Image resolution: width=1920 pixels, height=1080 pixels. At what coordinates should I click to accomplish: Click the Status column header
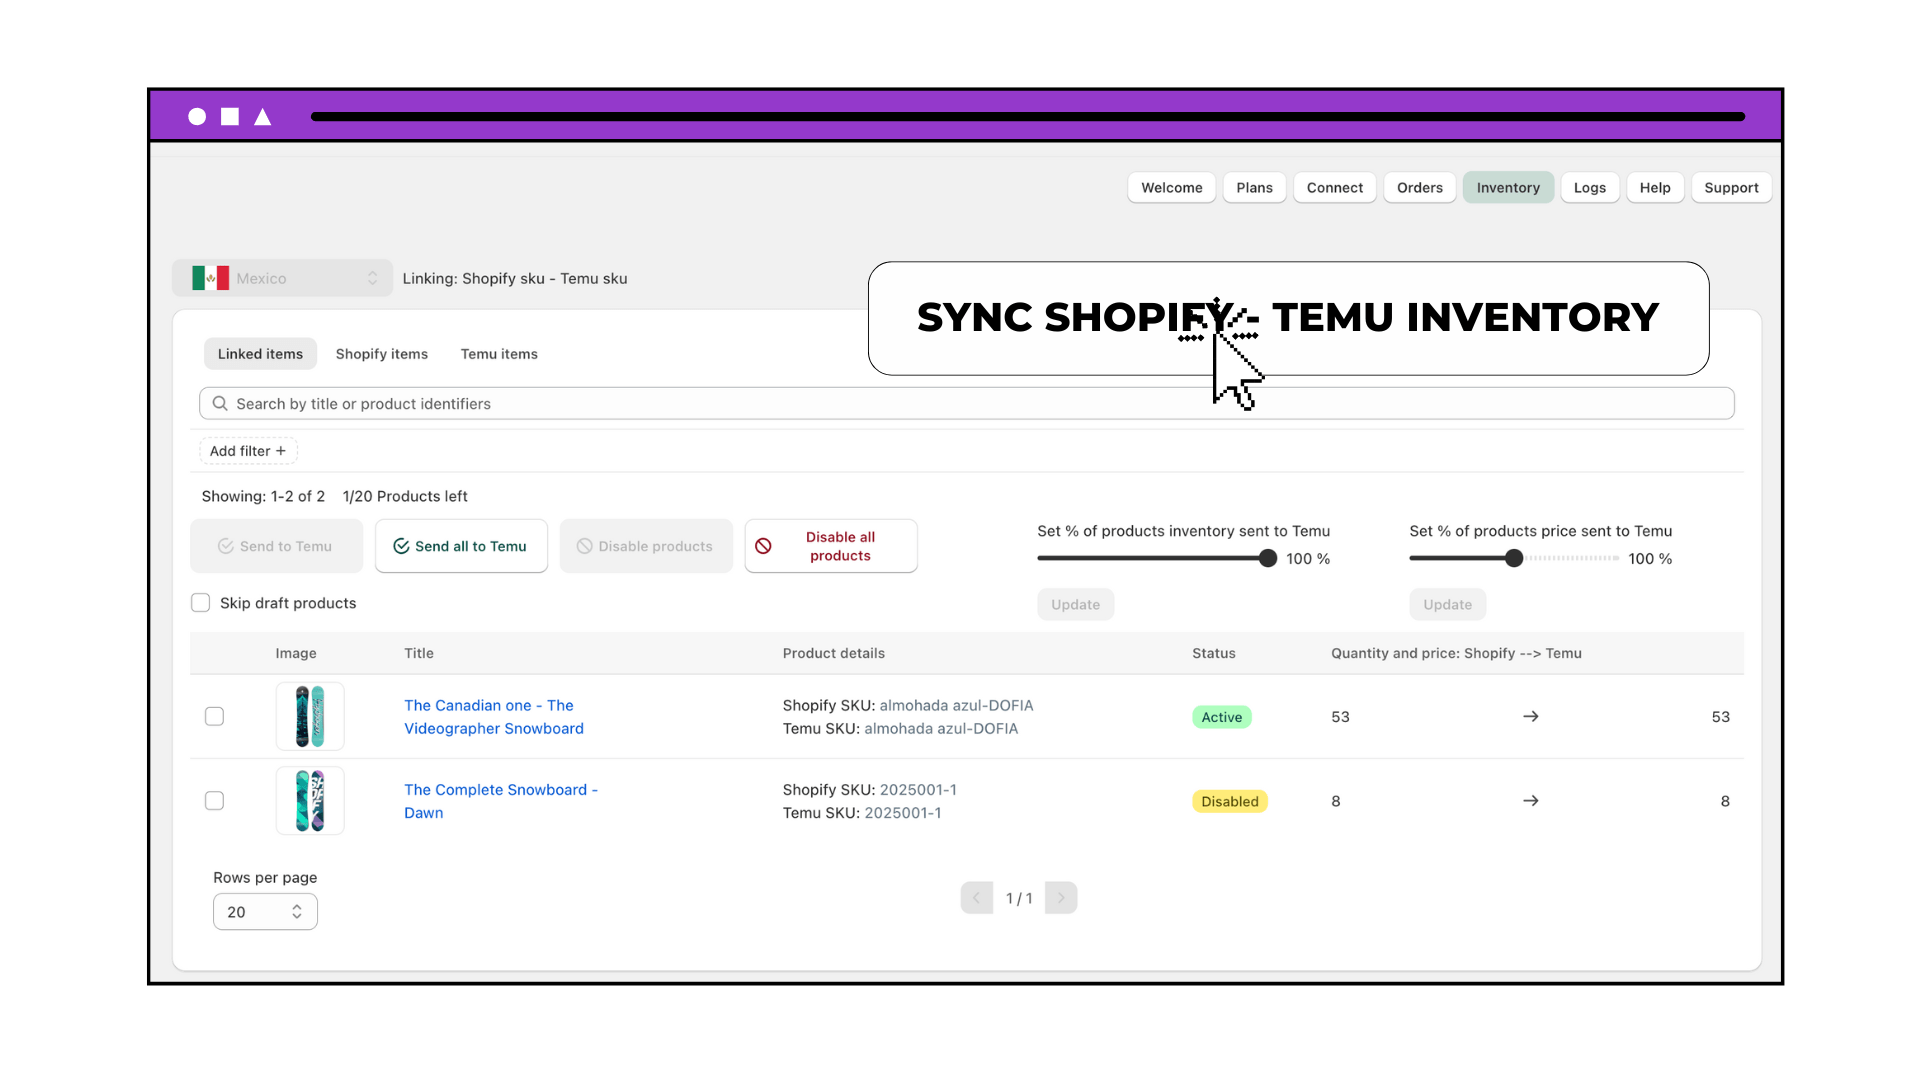(x=1214, y=653)
